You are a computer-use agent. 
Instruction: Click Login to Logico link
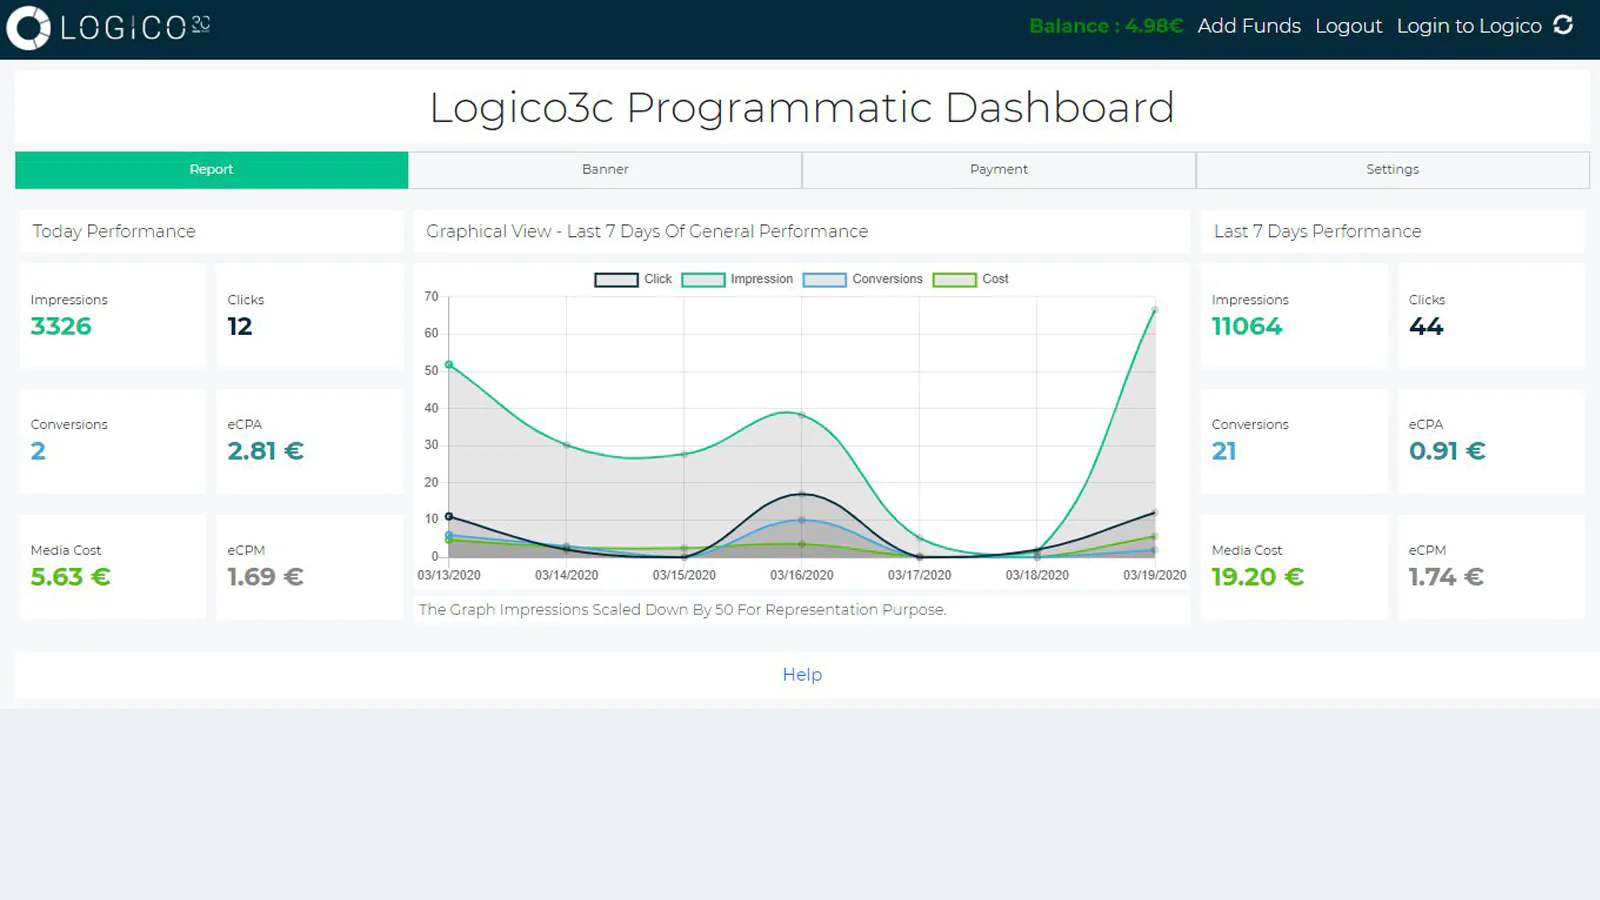pyautogui.click(x=1469, y=26)
